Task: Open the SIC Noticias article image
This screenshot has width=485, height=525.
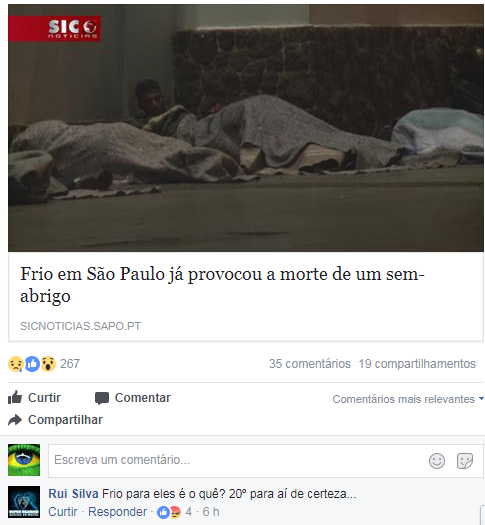Action: (246, 128)
